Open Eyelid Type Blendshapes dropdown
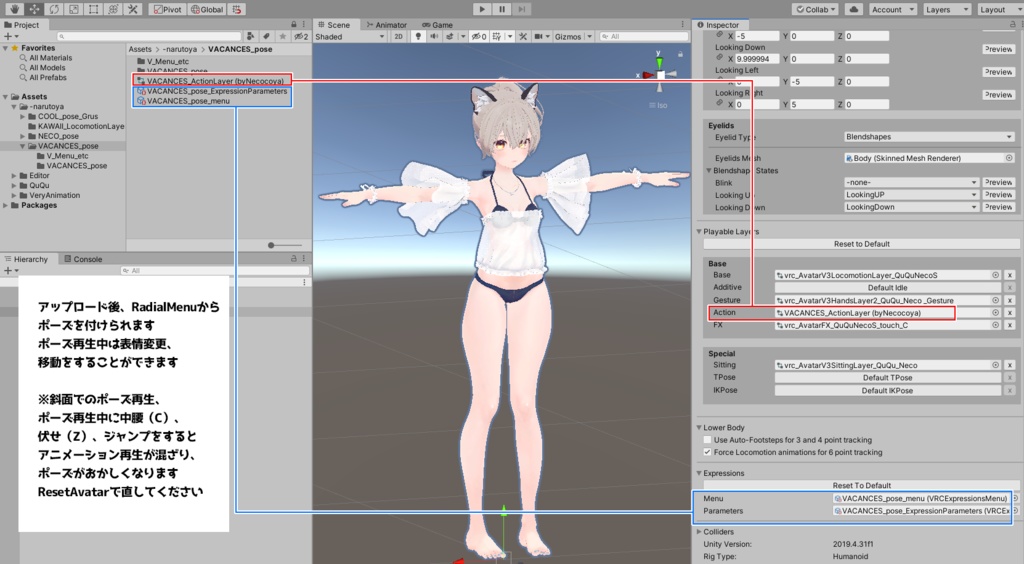Viewport: 1024px width, 564px height. (x=929, y=137)
